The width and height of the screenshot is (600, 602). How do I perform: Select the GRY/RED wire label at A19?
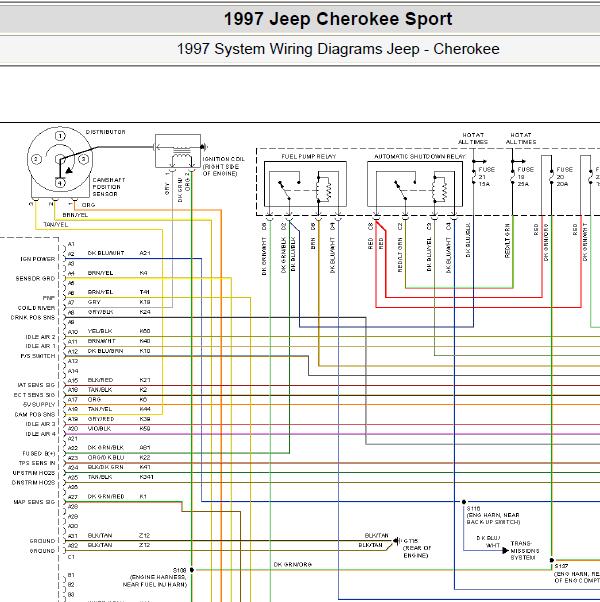(101, 419)
